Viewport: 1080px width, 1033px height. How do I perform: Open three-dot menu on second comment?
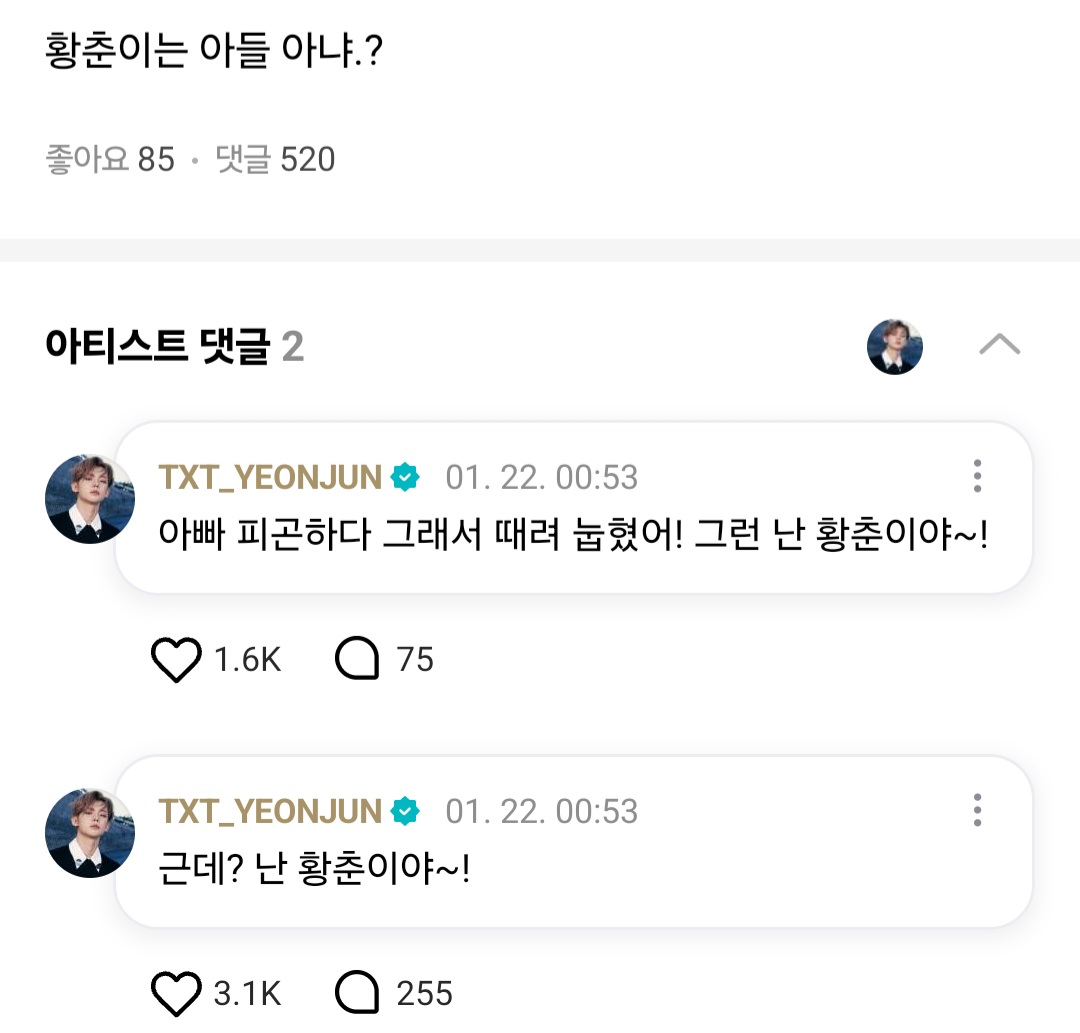tap(977, 810)
